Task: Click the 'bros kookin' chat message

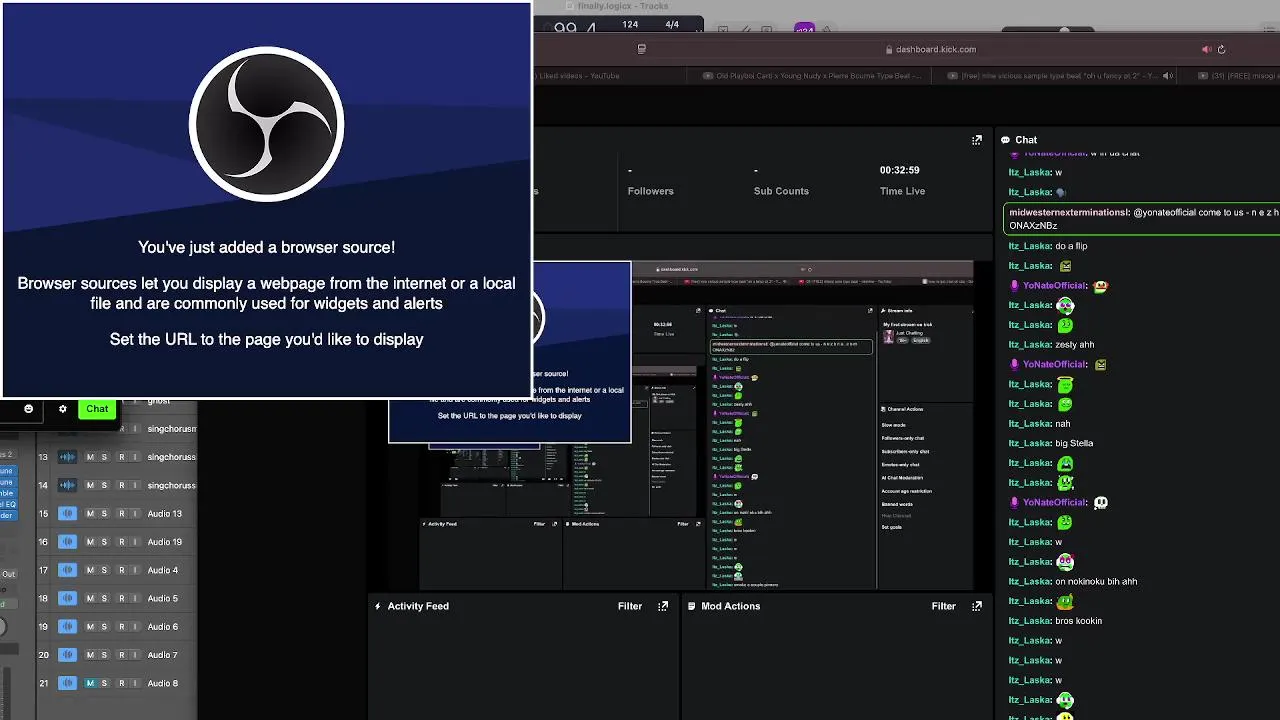Action: point(1078,621)
